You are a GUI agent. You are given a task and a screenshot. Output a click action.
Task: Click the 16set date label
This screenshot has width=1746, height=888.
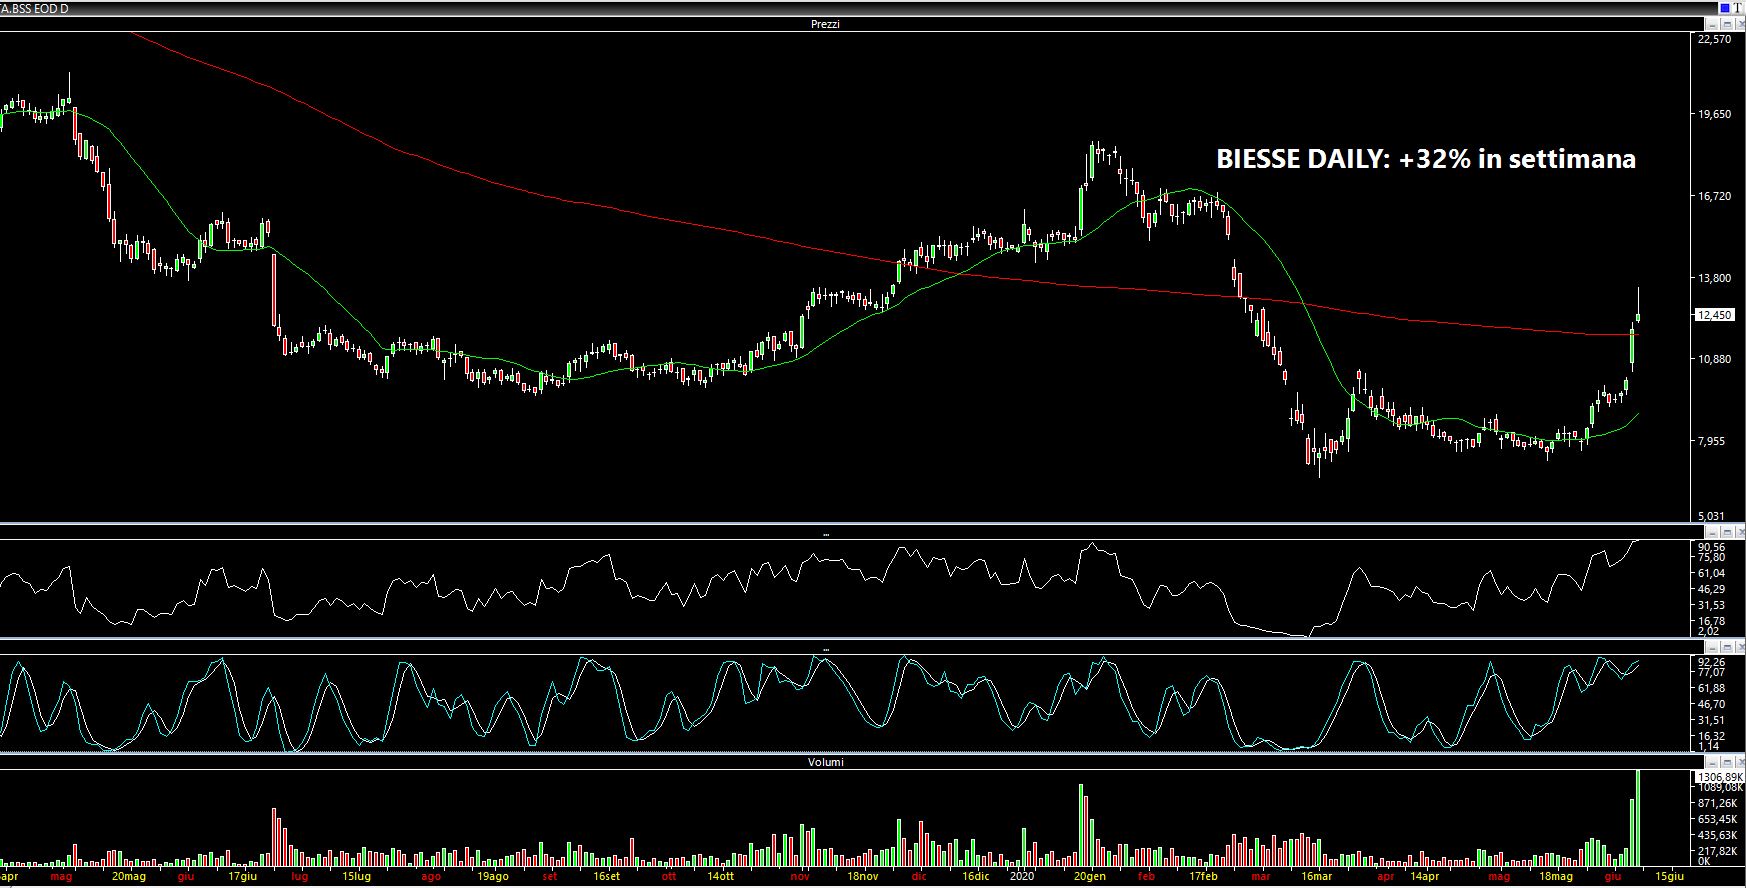click(x=607, y=876)
